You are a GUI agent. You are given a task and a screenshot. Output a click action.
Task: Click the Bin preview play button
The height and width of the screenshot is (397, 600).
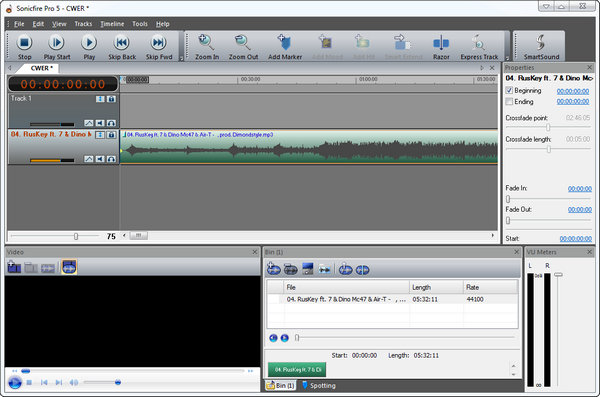(x=285, y=338)
